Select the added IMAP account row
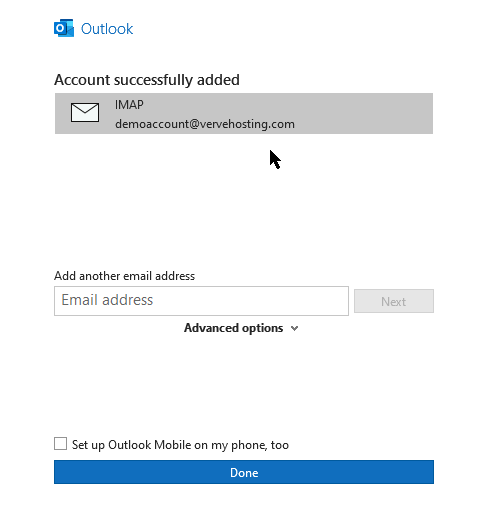The height and width of the screenshot is (530, 488). coord(244,114)
